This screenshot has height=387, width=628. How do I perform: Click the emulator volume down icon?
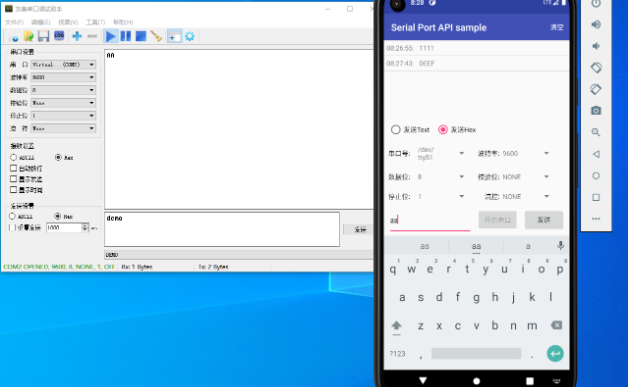[x=596, y=46]
